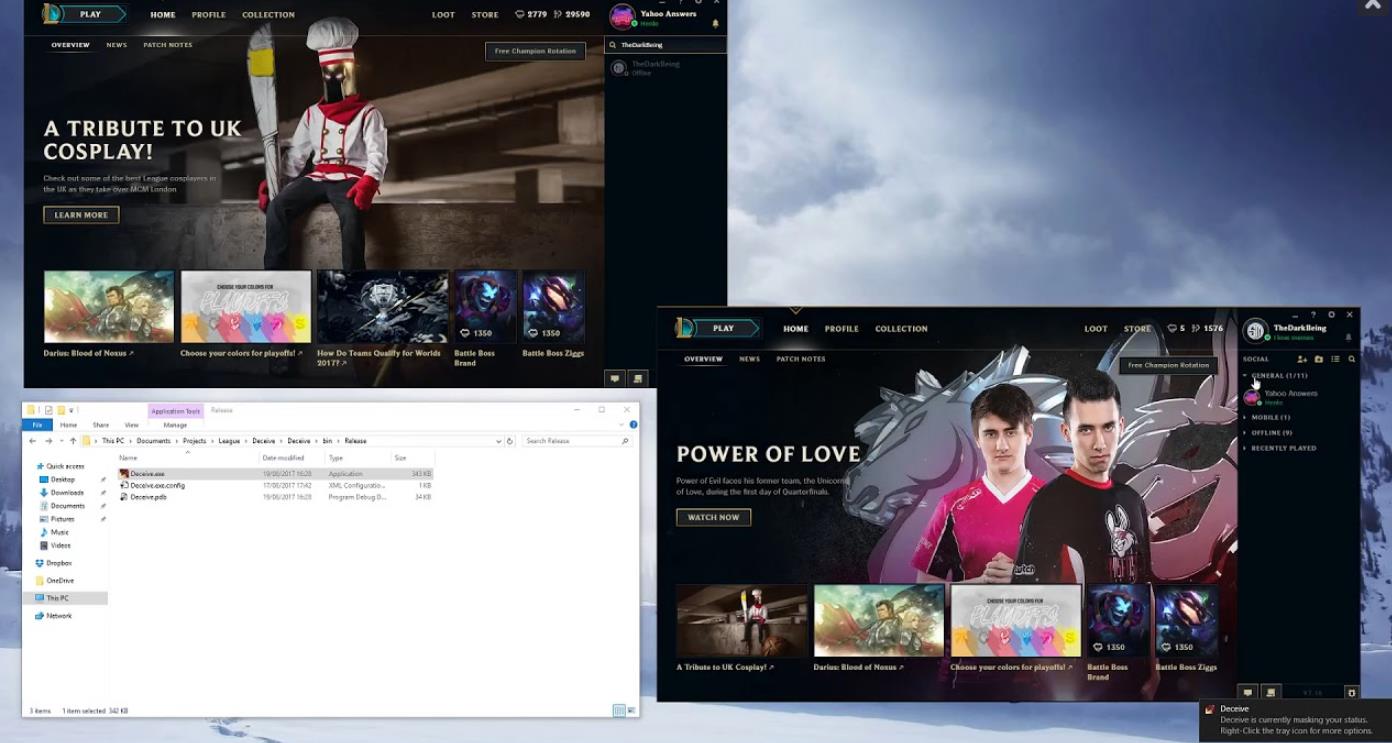This screenshot has width=1392, height=743.
Task: Click LEARN MORE on UK Cosplay banner
Action: coord(81,215)
